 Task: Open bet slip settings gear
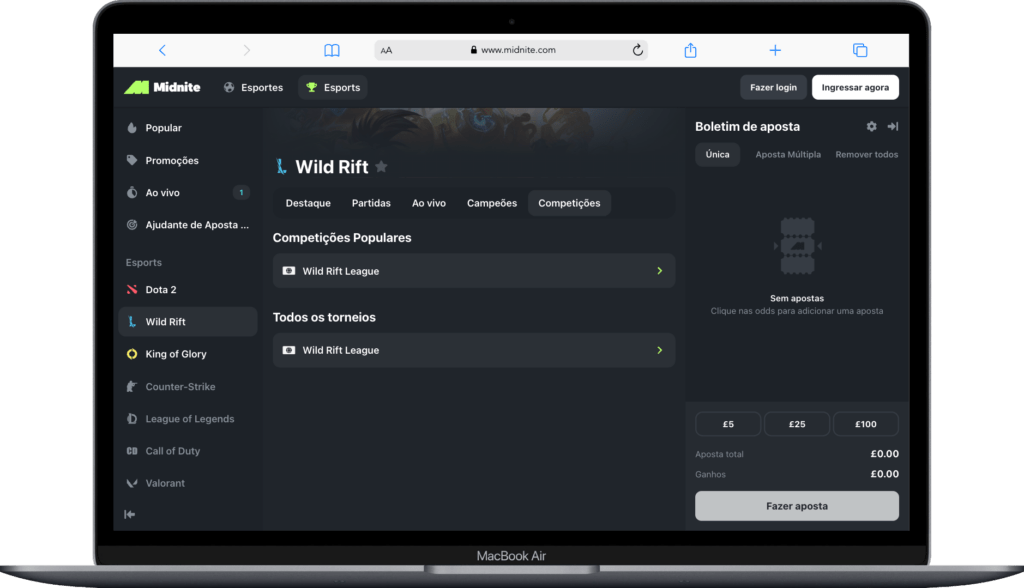pos(872,126)
